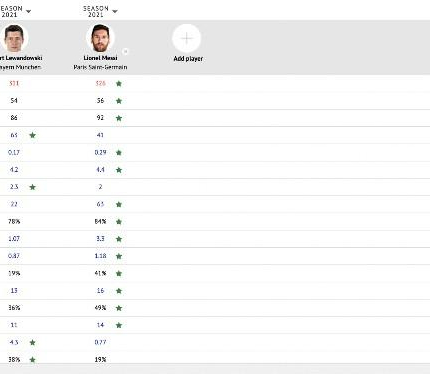Click the star next to Messi's 49% value
Screen dimensions: 430x374
[119, 308]
